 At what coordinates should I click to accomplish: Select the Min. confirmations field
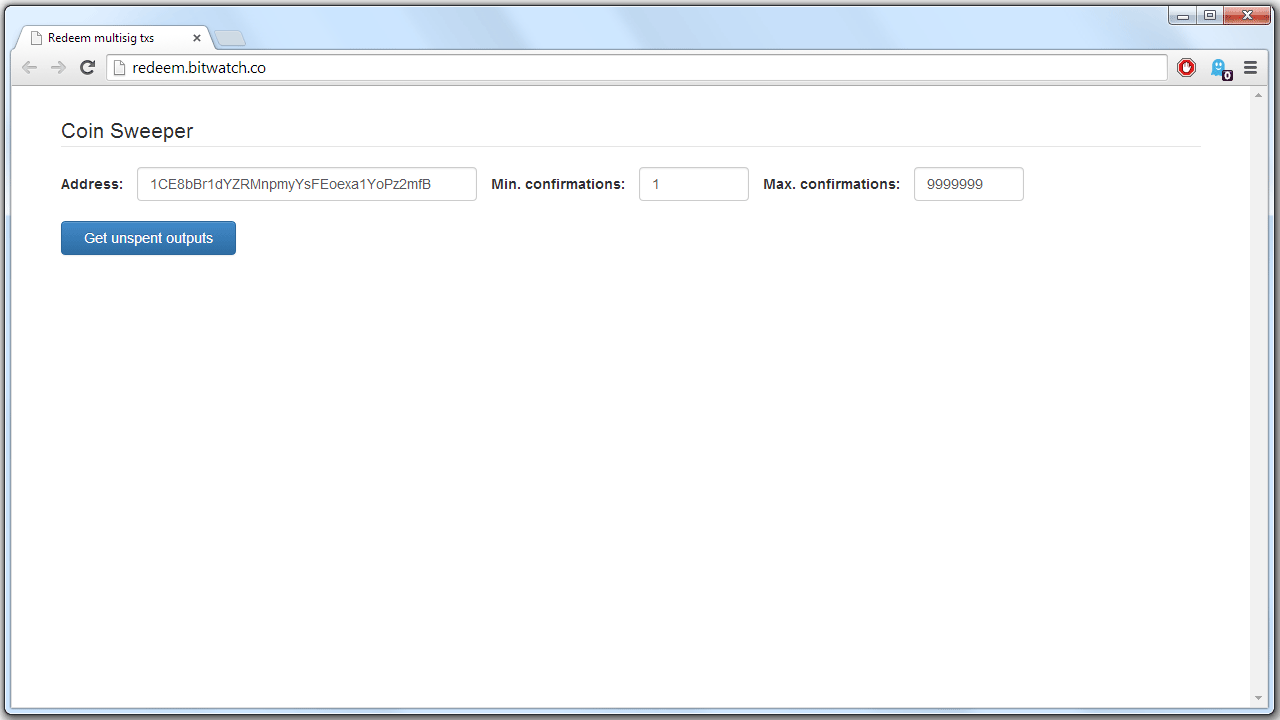tap(693, 184)
